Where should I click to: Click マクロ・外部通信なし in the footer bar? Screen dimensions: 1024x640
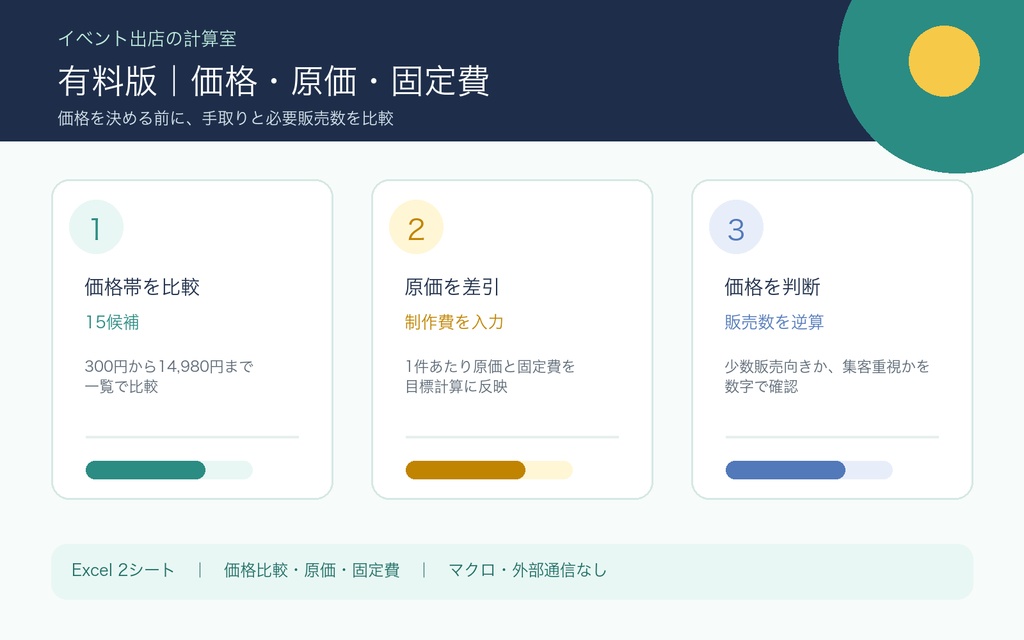[528, 570]
